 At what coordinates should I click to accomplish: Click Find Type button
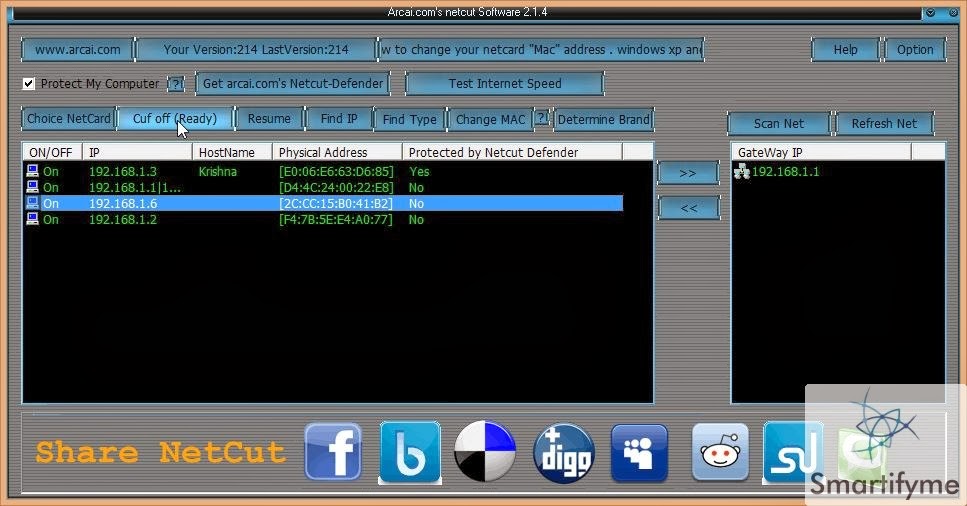tap(409, 119)
